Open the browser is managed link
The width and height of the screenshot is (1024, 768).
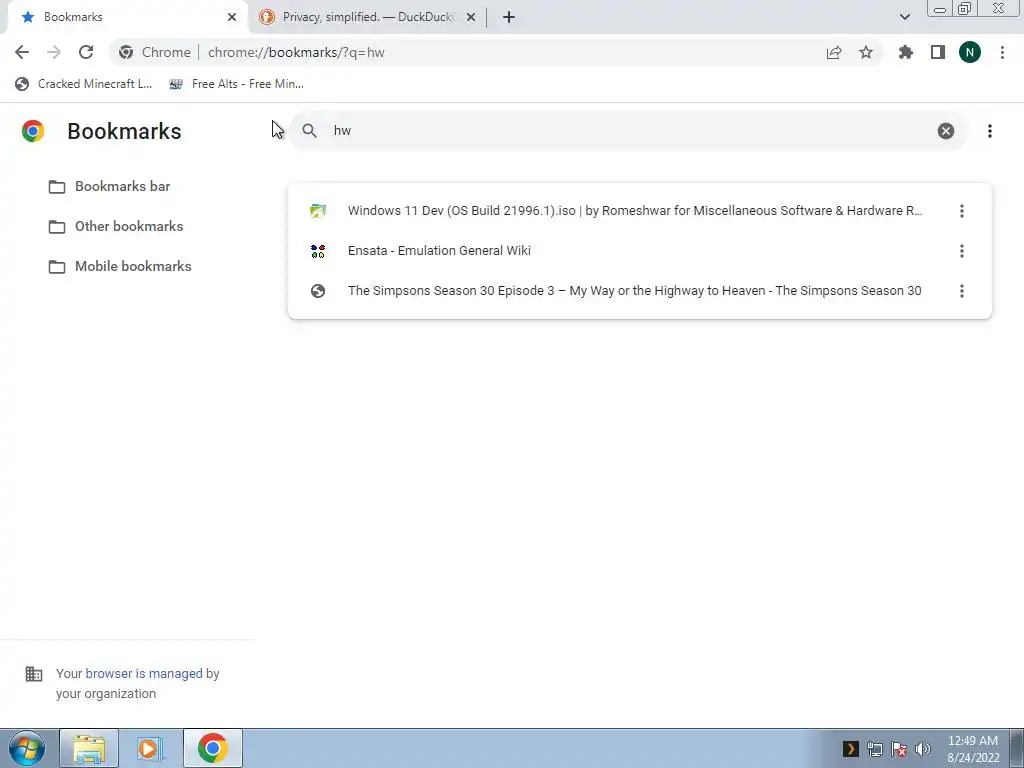click(144, 673)
